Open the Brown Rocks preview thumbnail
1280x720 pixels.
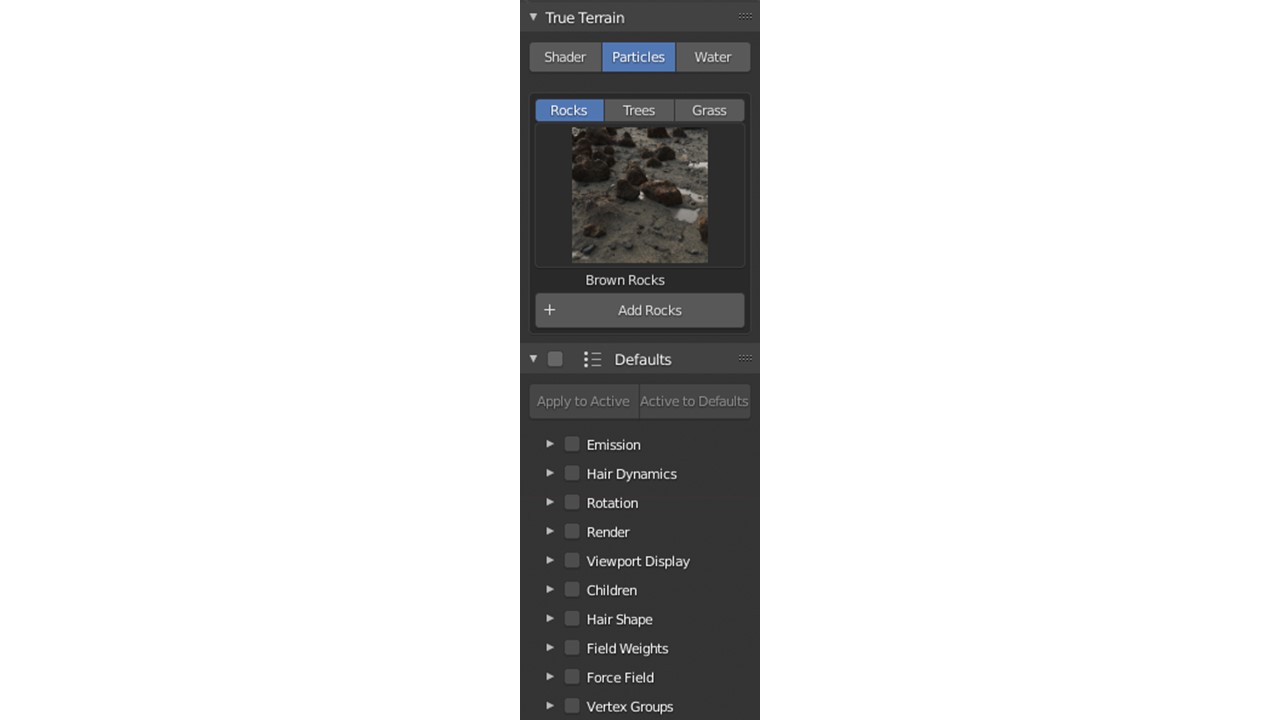[640, 196]
